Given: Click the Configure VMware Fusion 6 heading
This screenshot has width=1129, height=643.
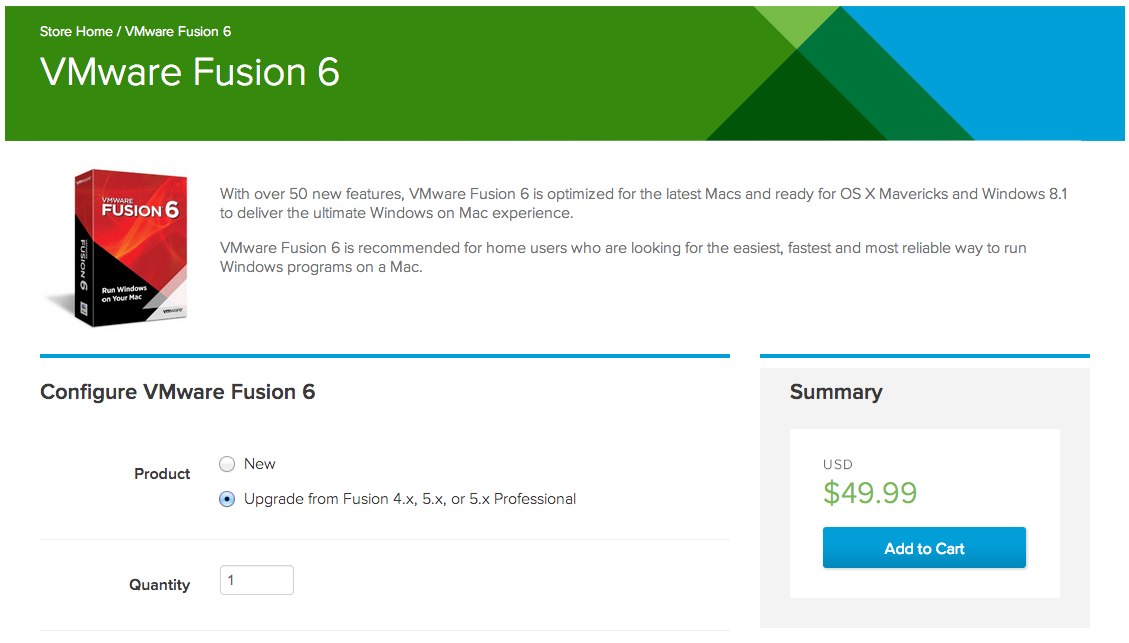Looking at the screenshot, I should click(177, 392).
